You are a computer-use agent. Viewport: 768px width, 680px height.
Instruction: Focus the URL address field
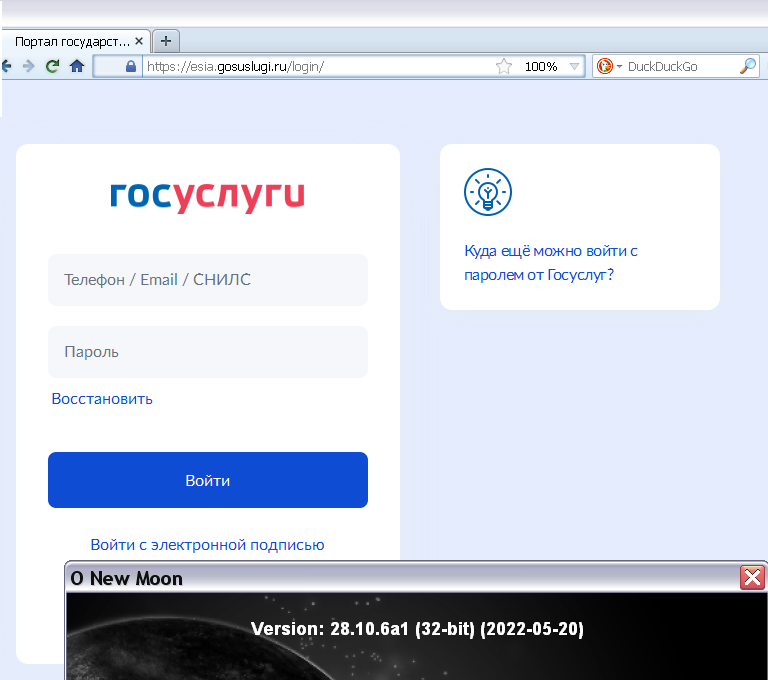click(316, 66)
